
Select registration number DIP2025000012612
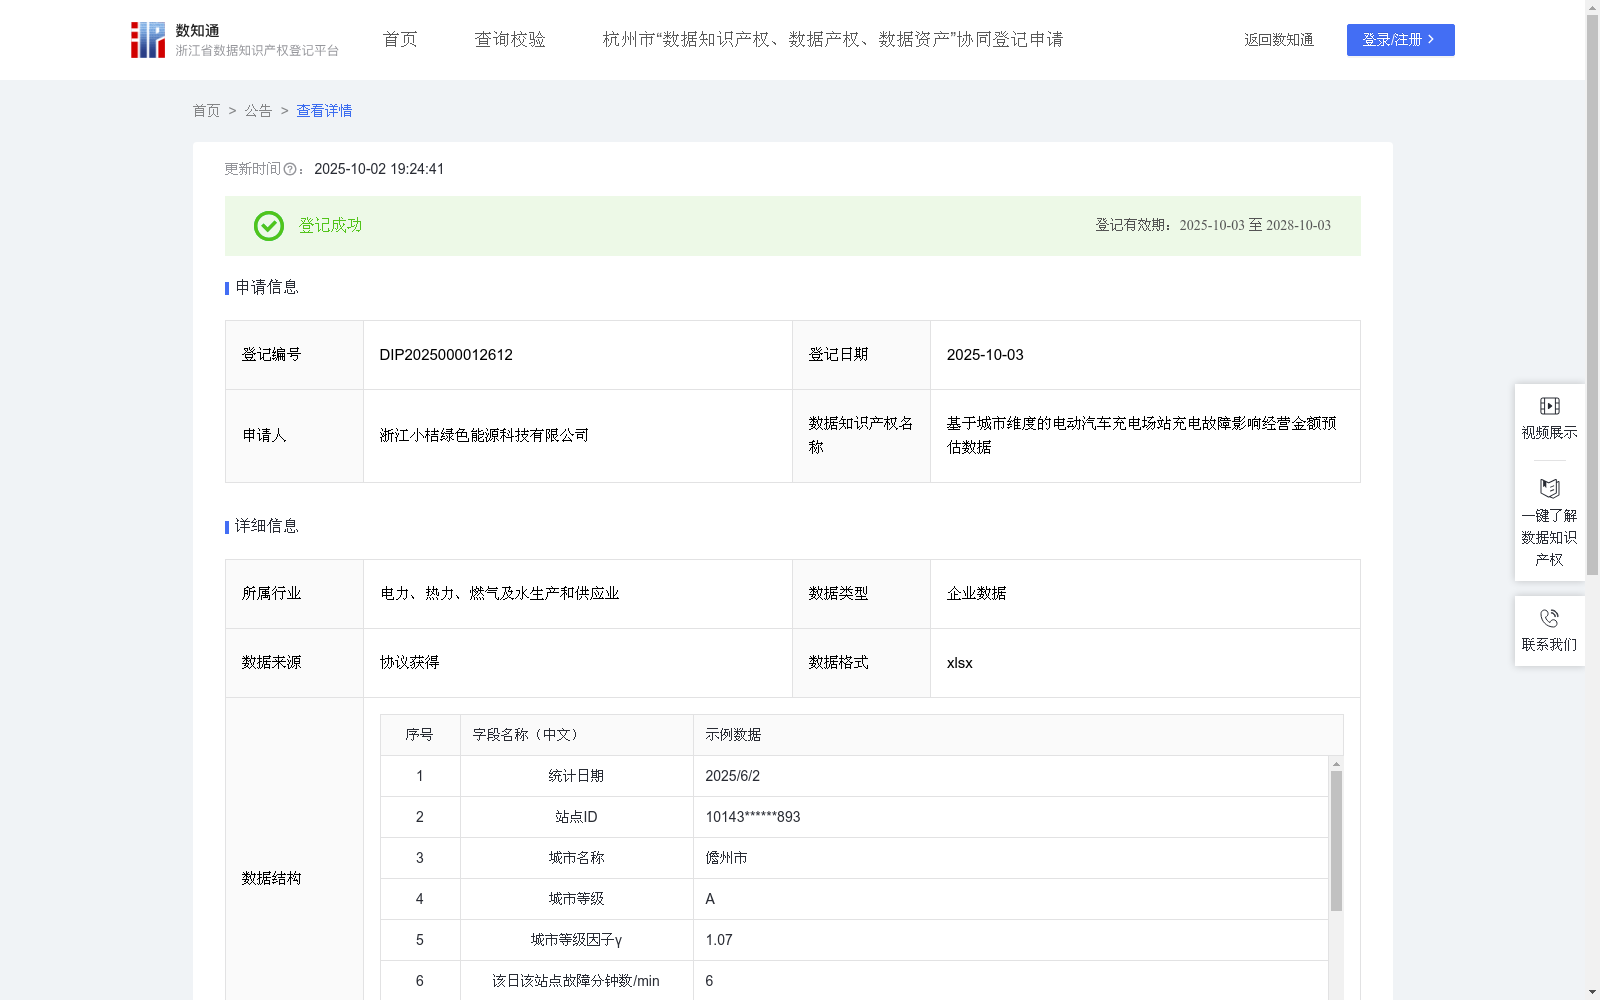point(446,355)
